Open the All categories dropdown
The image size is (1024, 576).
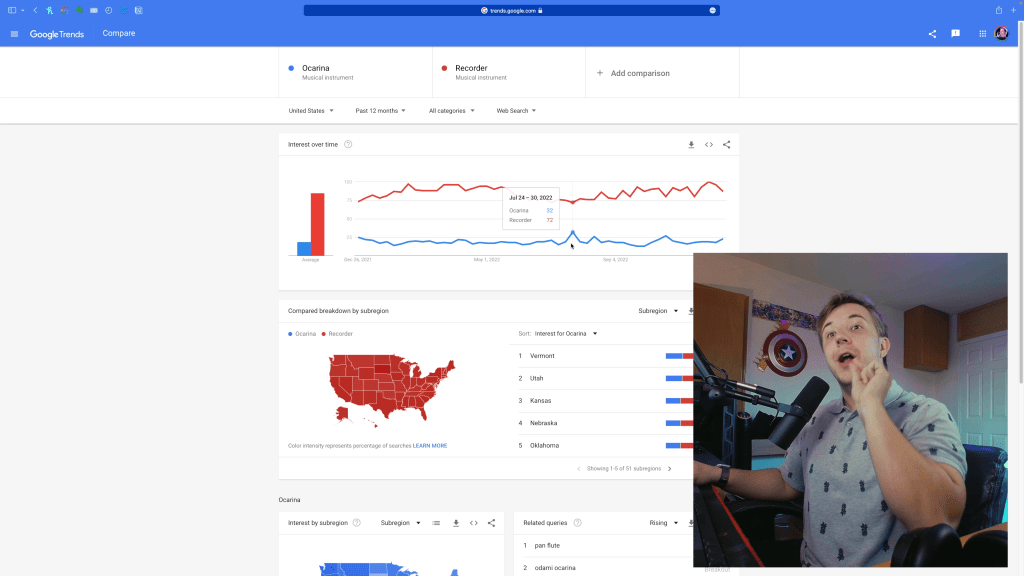[x=451, y=111]
